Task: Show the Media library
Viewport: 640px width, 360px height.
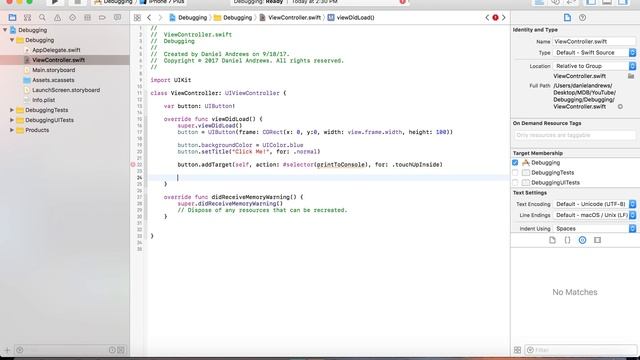Action: 598,240
